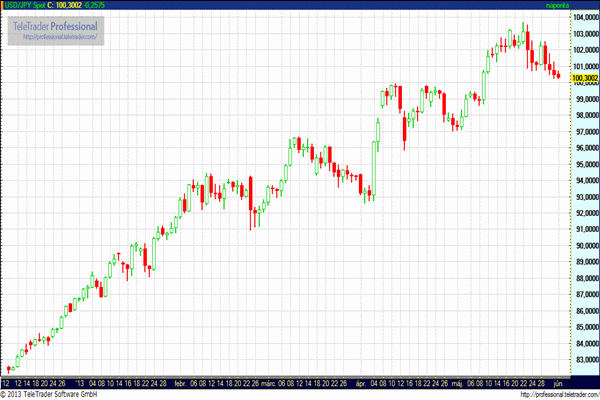Select the closing value C: 100,3002 in header

[x=68, y=5]
